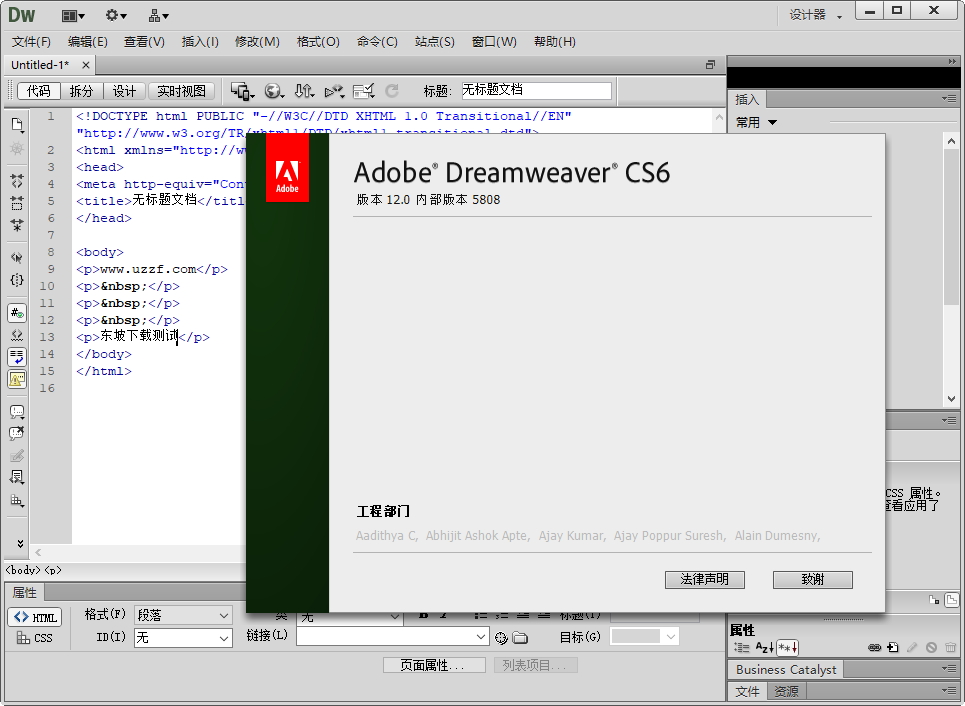
Task: Show more coding toolbar tools chevron
Action: pyautogui.click(x=20, y=544)
